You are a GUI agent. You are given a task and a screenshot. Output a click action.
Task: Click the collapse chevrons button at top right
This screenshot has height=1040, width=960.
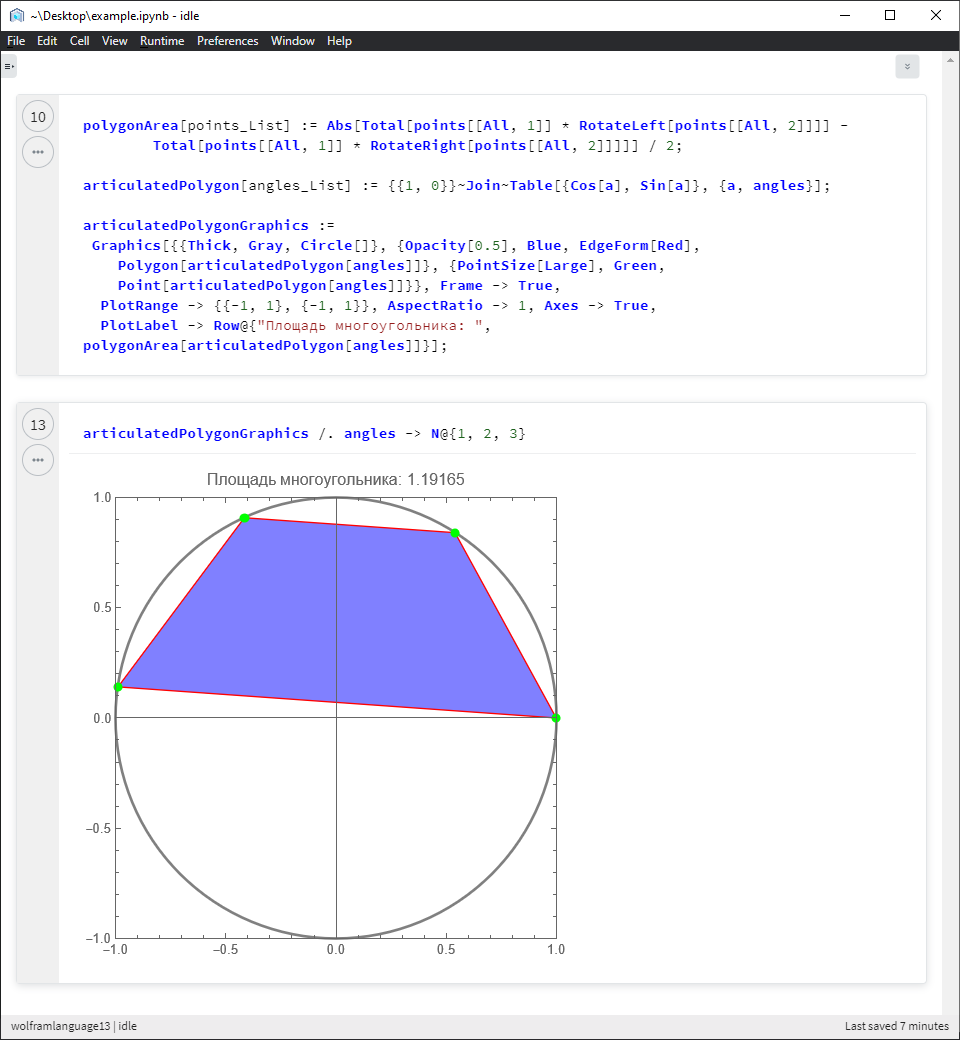pyautogui.click(x=907, y=66)
